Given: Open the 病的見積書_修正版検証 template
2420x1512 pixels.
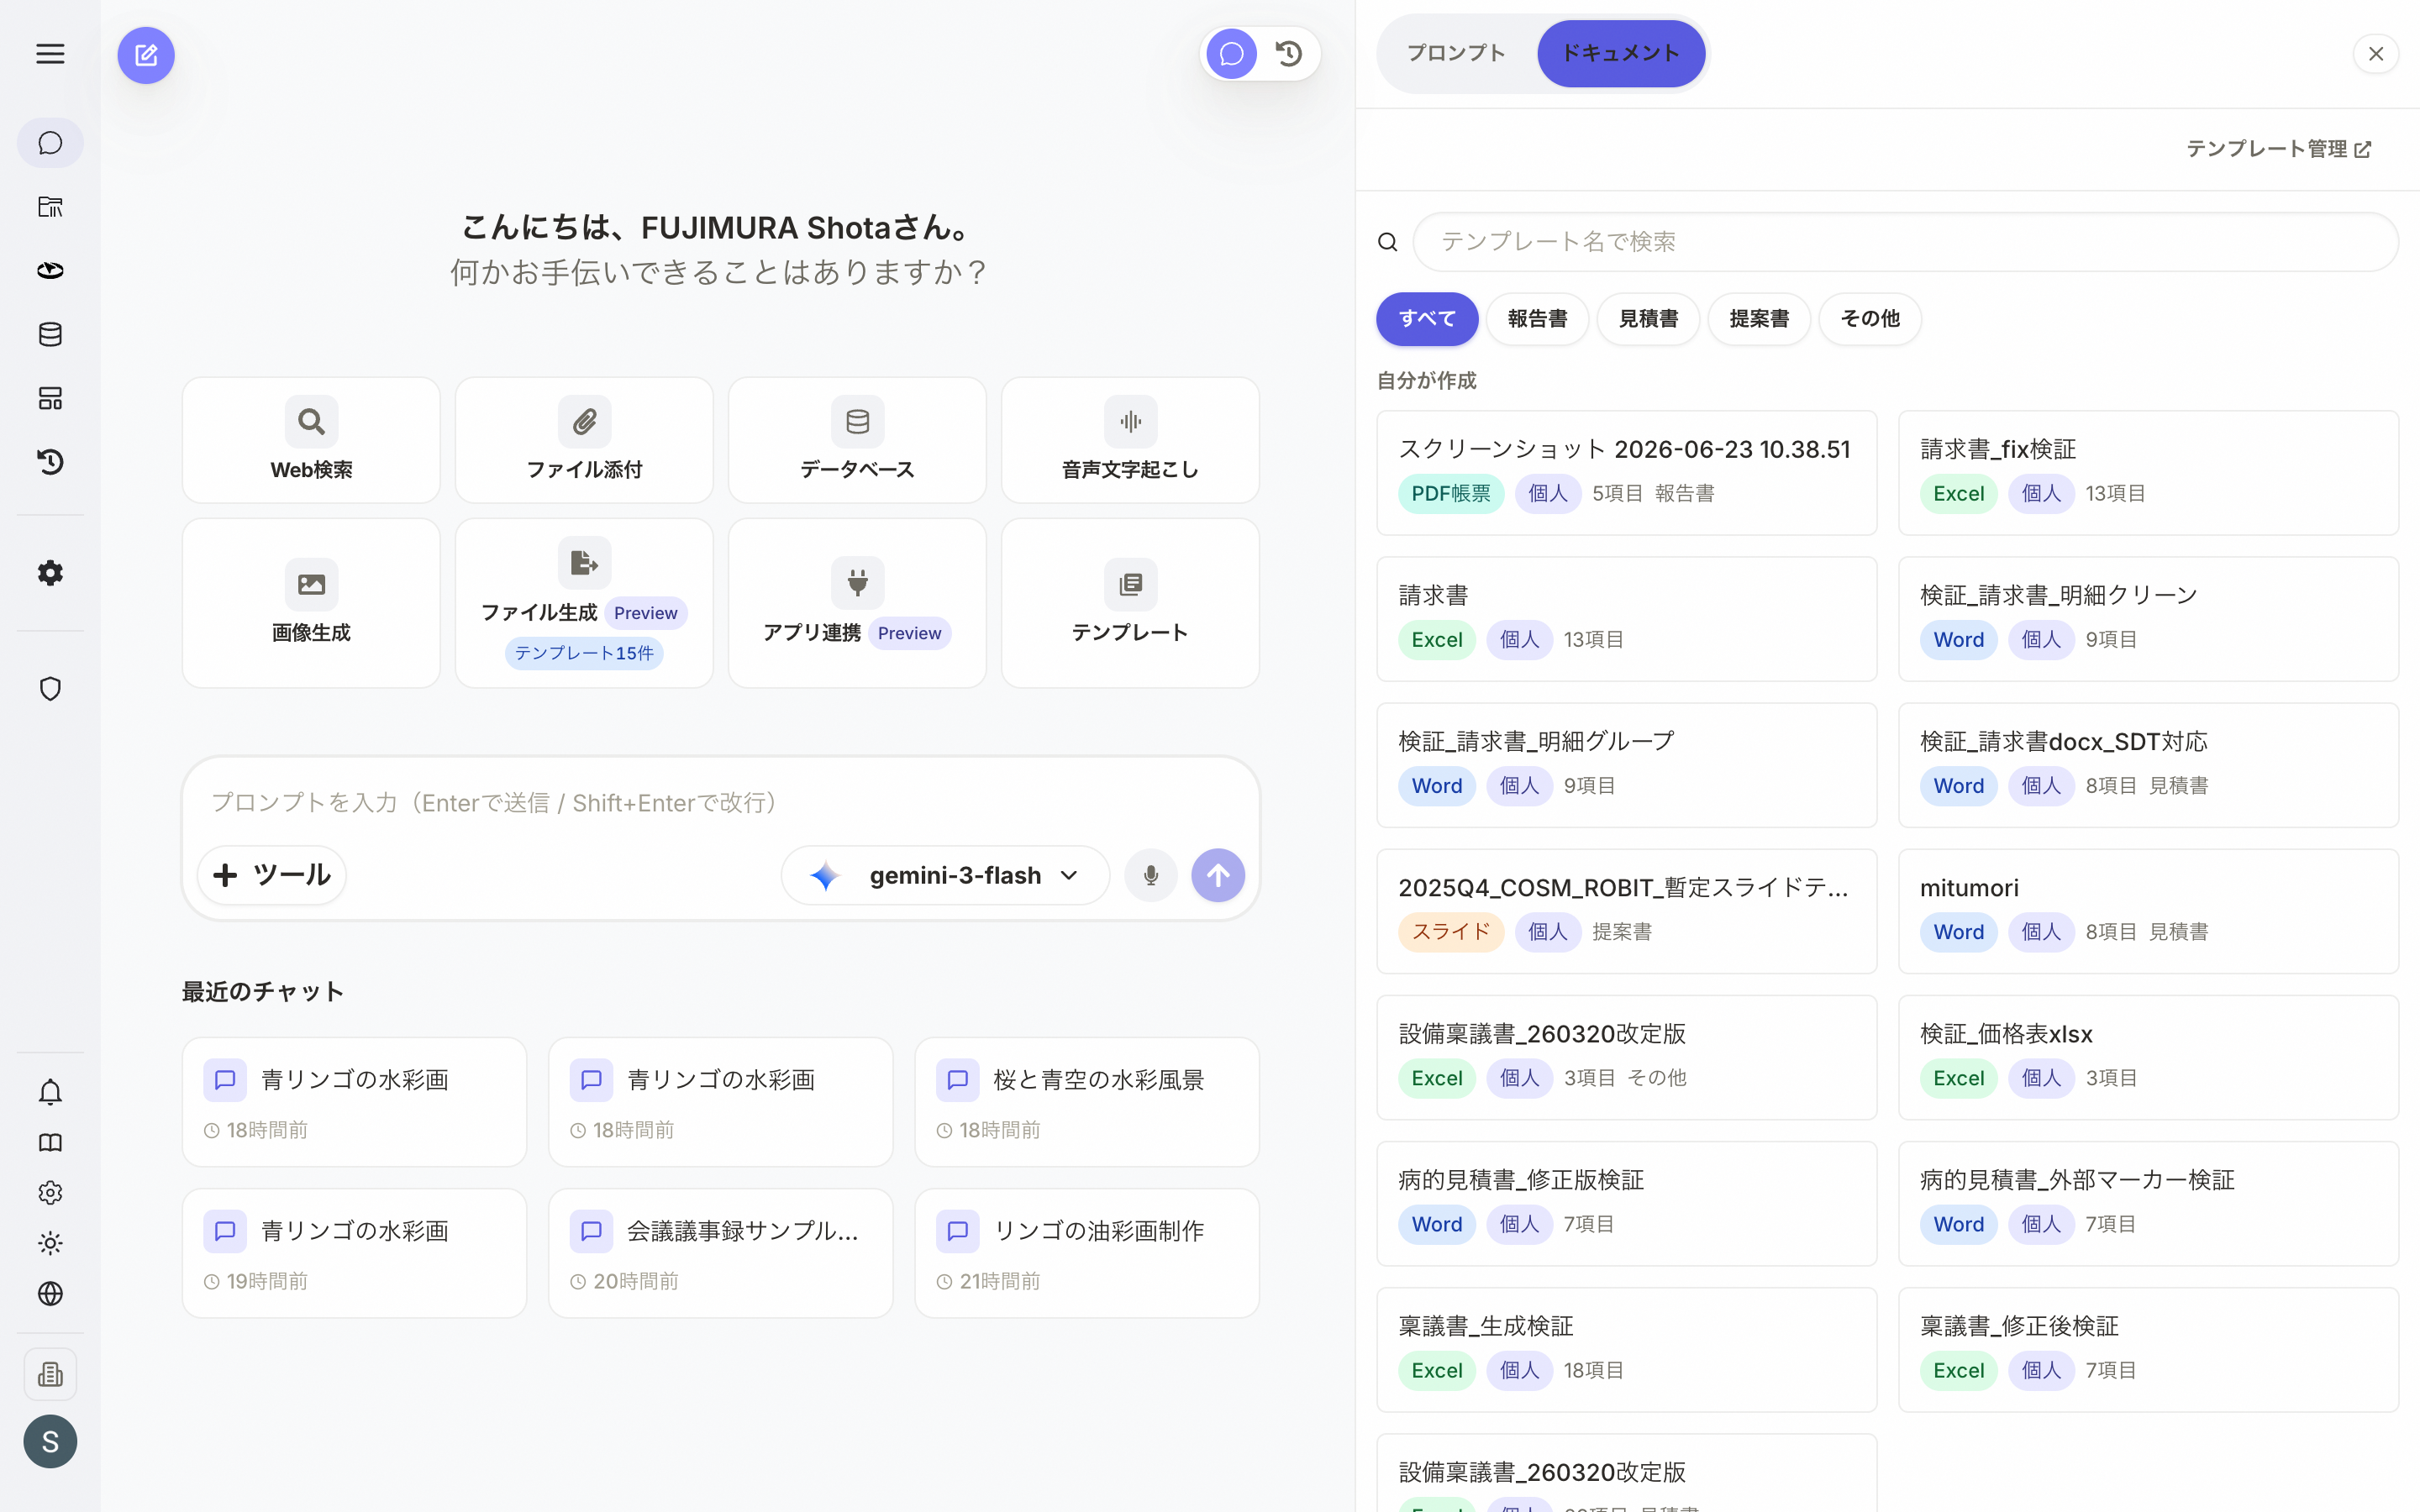Looking at the screenshot, I should [x=1626, y=1203].
